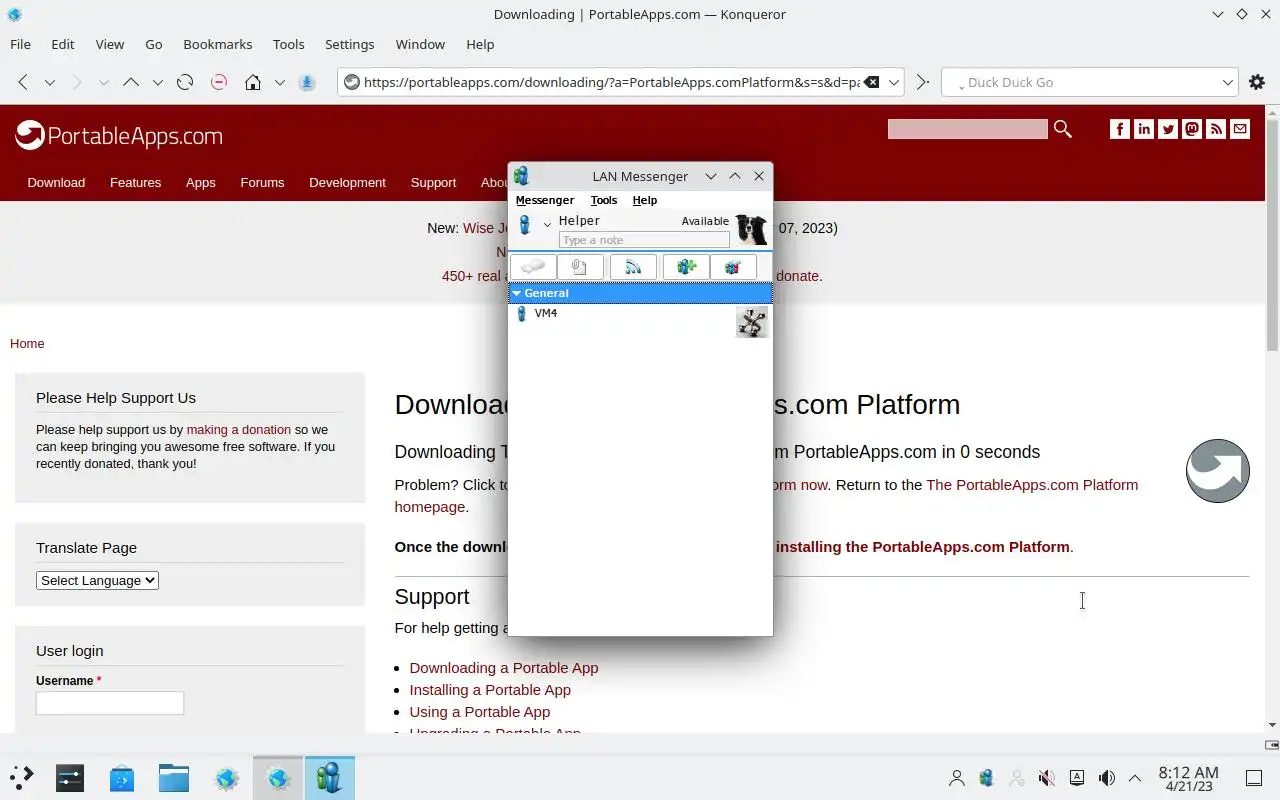Image resolution: width=1280 pixels, height=800 pixels.
Task: Click the add new group button
Action: click(x=686, y=267)
